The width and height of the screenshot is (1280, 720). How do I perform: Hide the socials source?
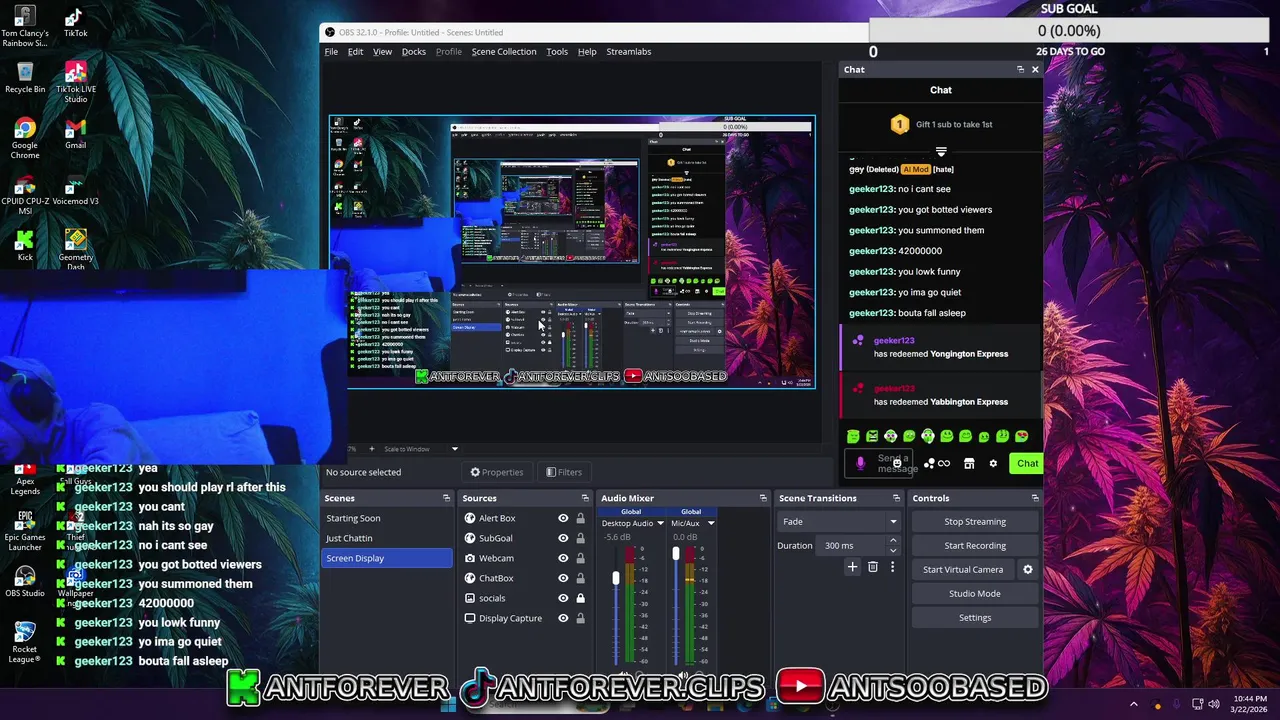click(x=563, y=598)
